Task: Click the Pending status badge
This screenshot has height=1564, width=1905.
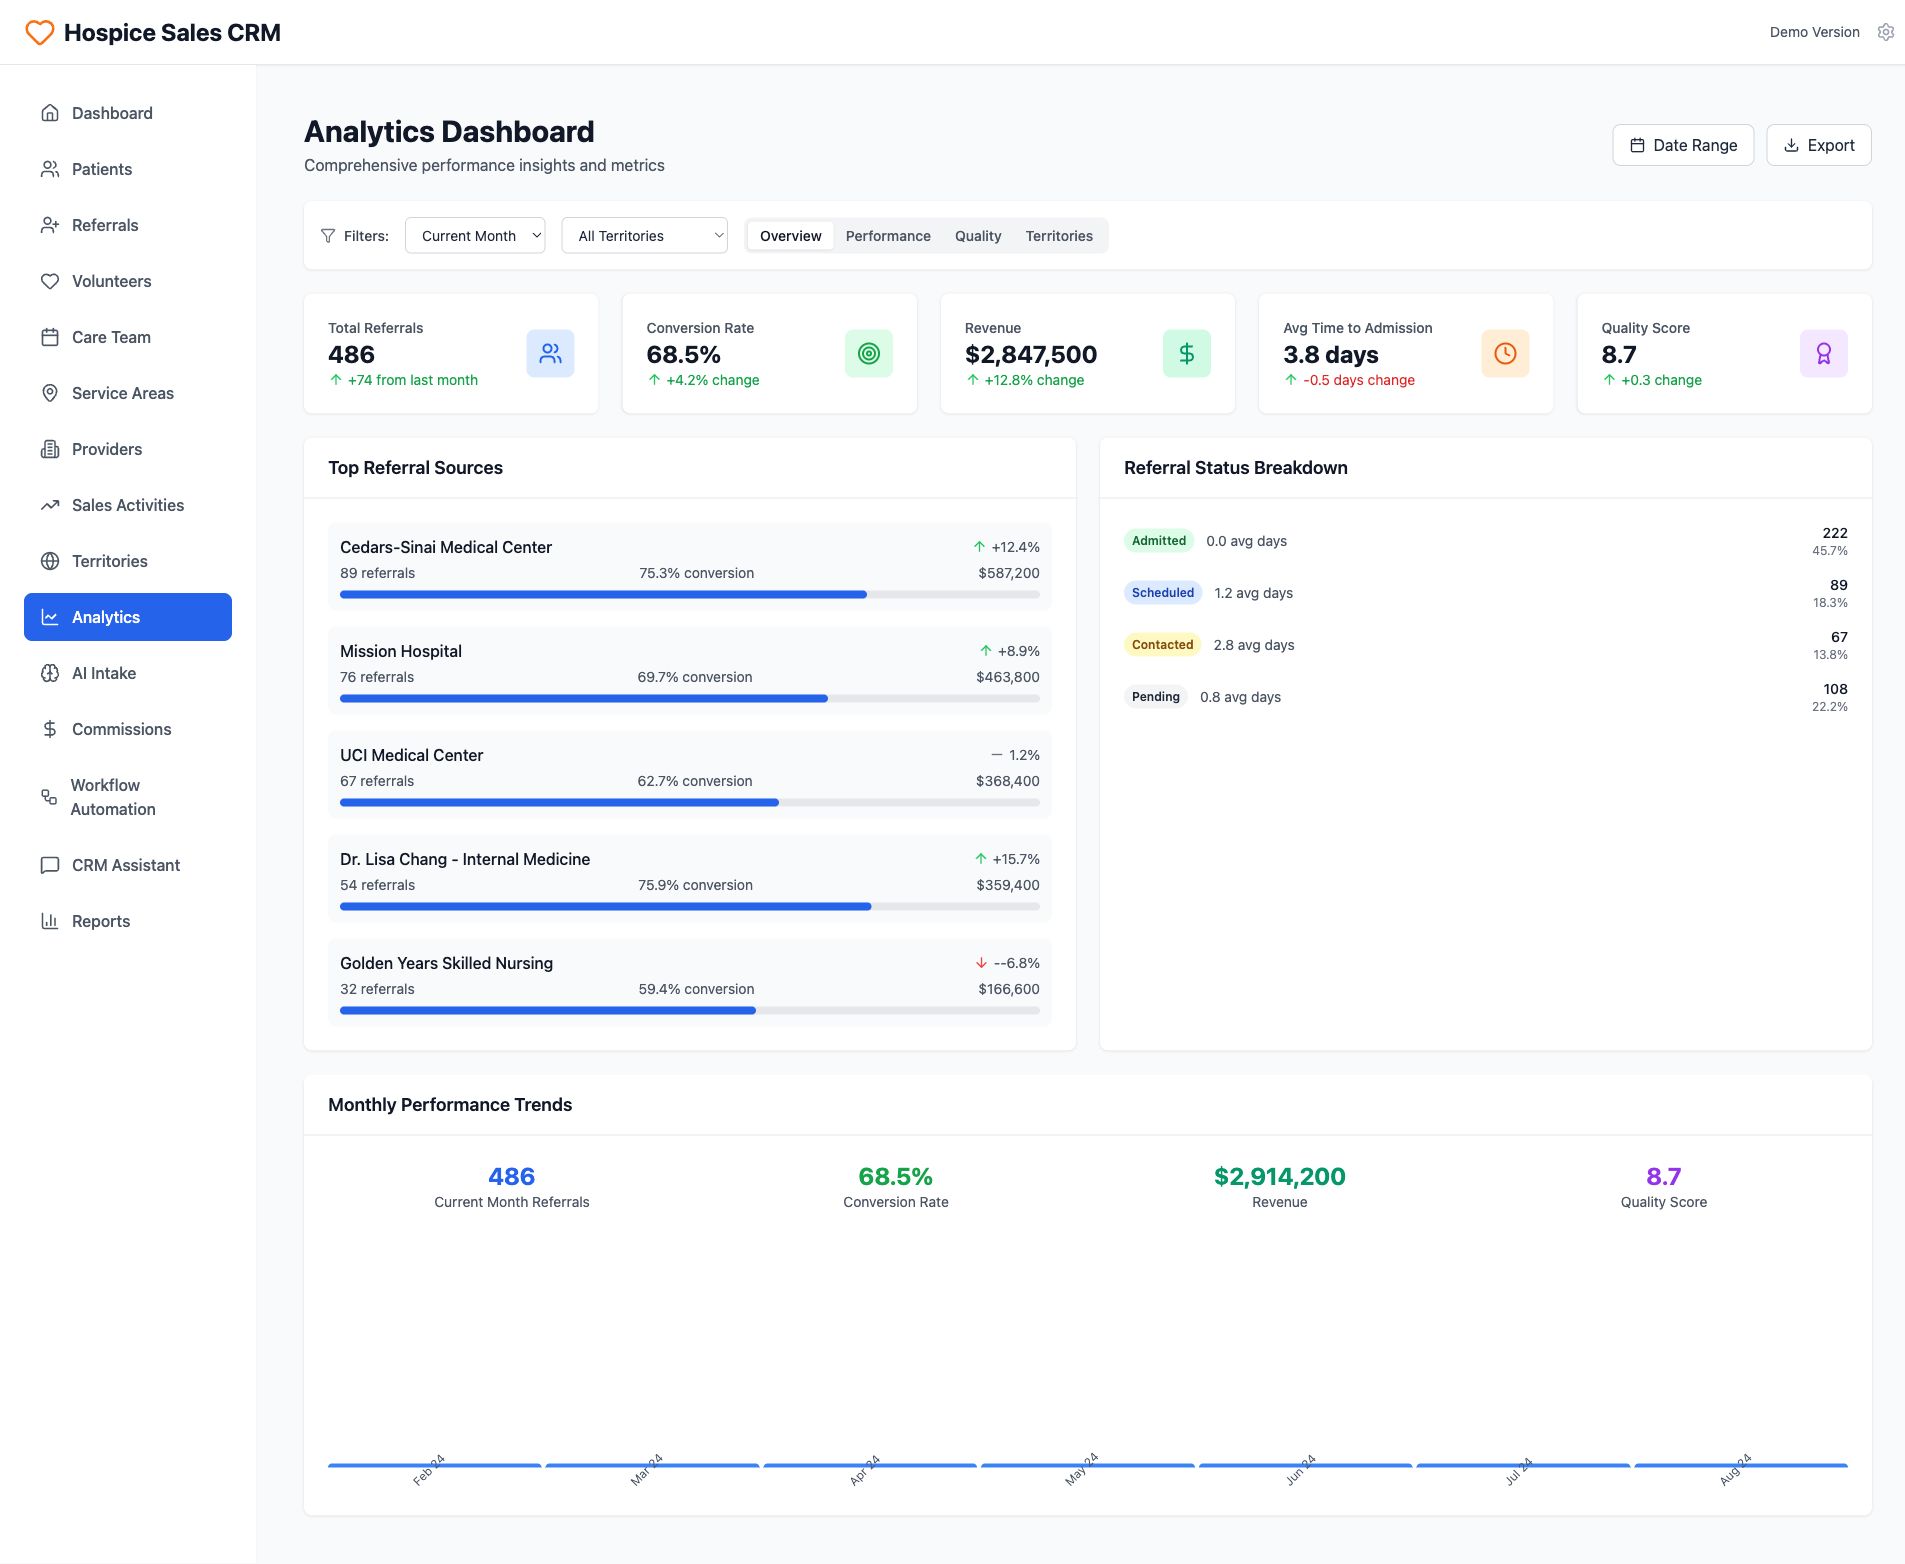Action: [x=1156, y=697]
